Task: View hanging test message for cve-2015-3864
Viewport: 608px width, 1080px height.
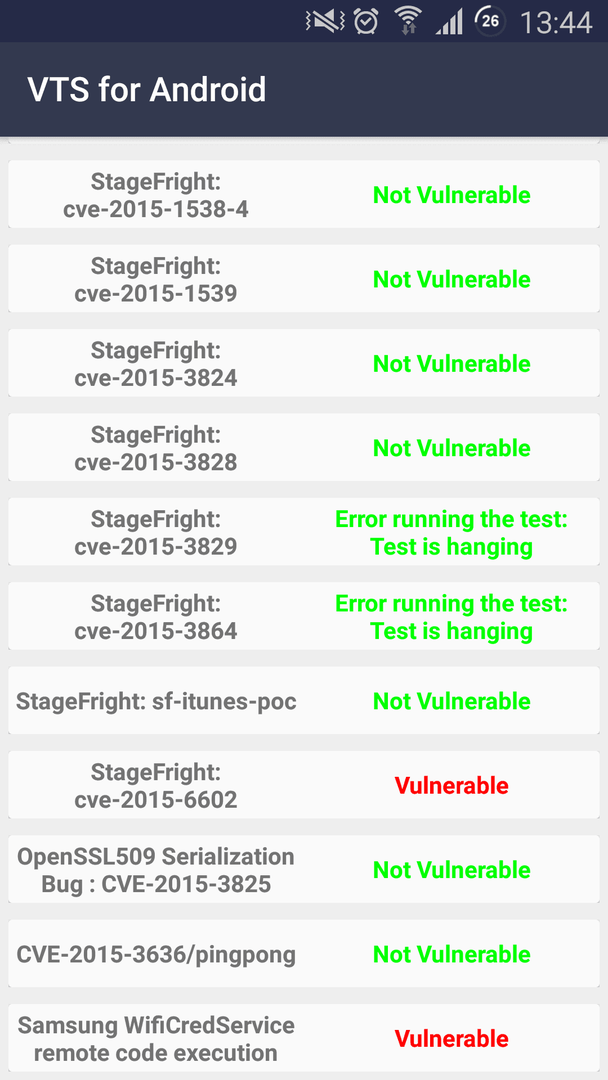Action: 452,616
